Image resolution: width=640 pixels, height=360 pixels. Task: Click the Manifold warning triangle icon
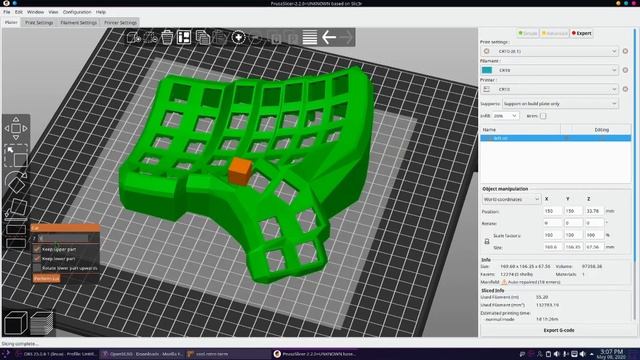[504, 282]
